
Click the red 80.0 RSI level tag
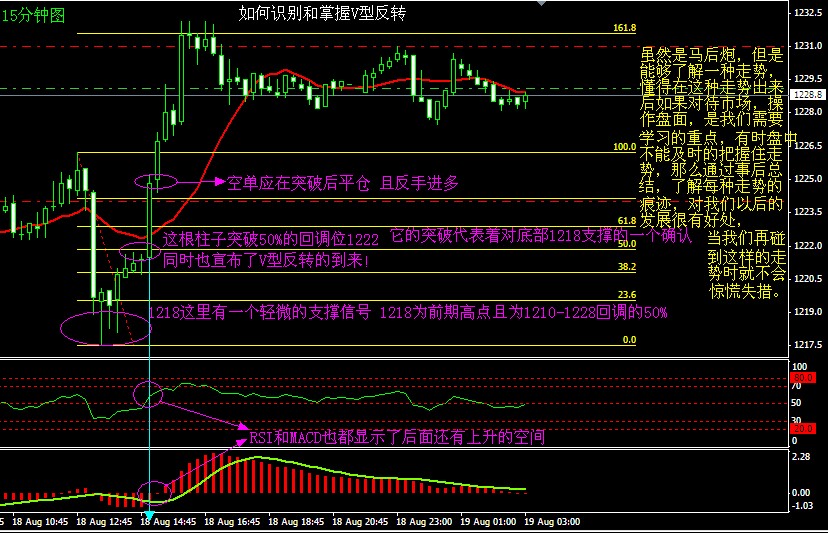(801, 376)
